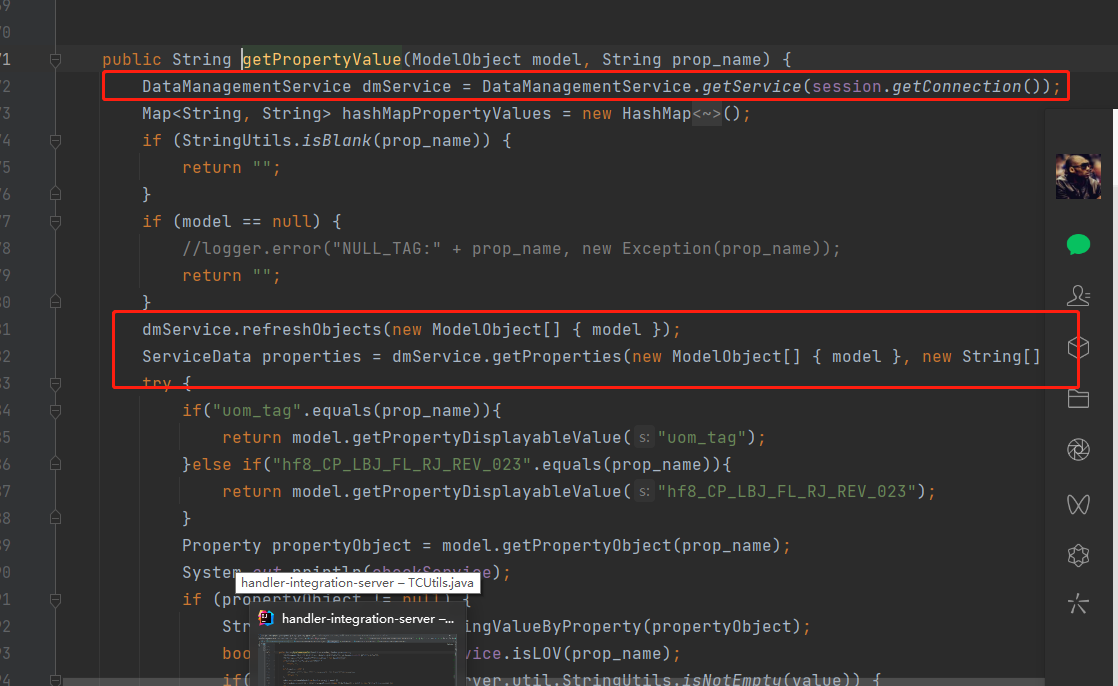Click the s: hint before "hf8_CP_LBJ_FL_RJ_REV_023"
Viewport: 1118px width, 686px height.
tap(644, 492)
